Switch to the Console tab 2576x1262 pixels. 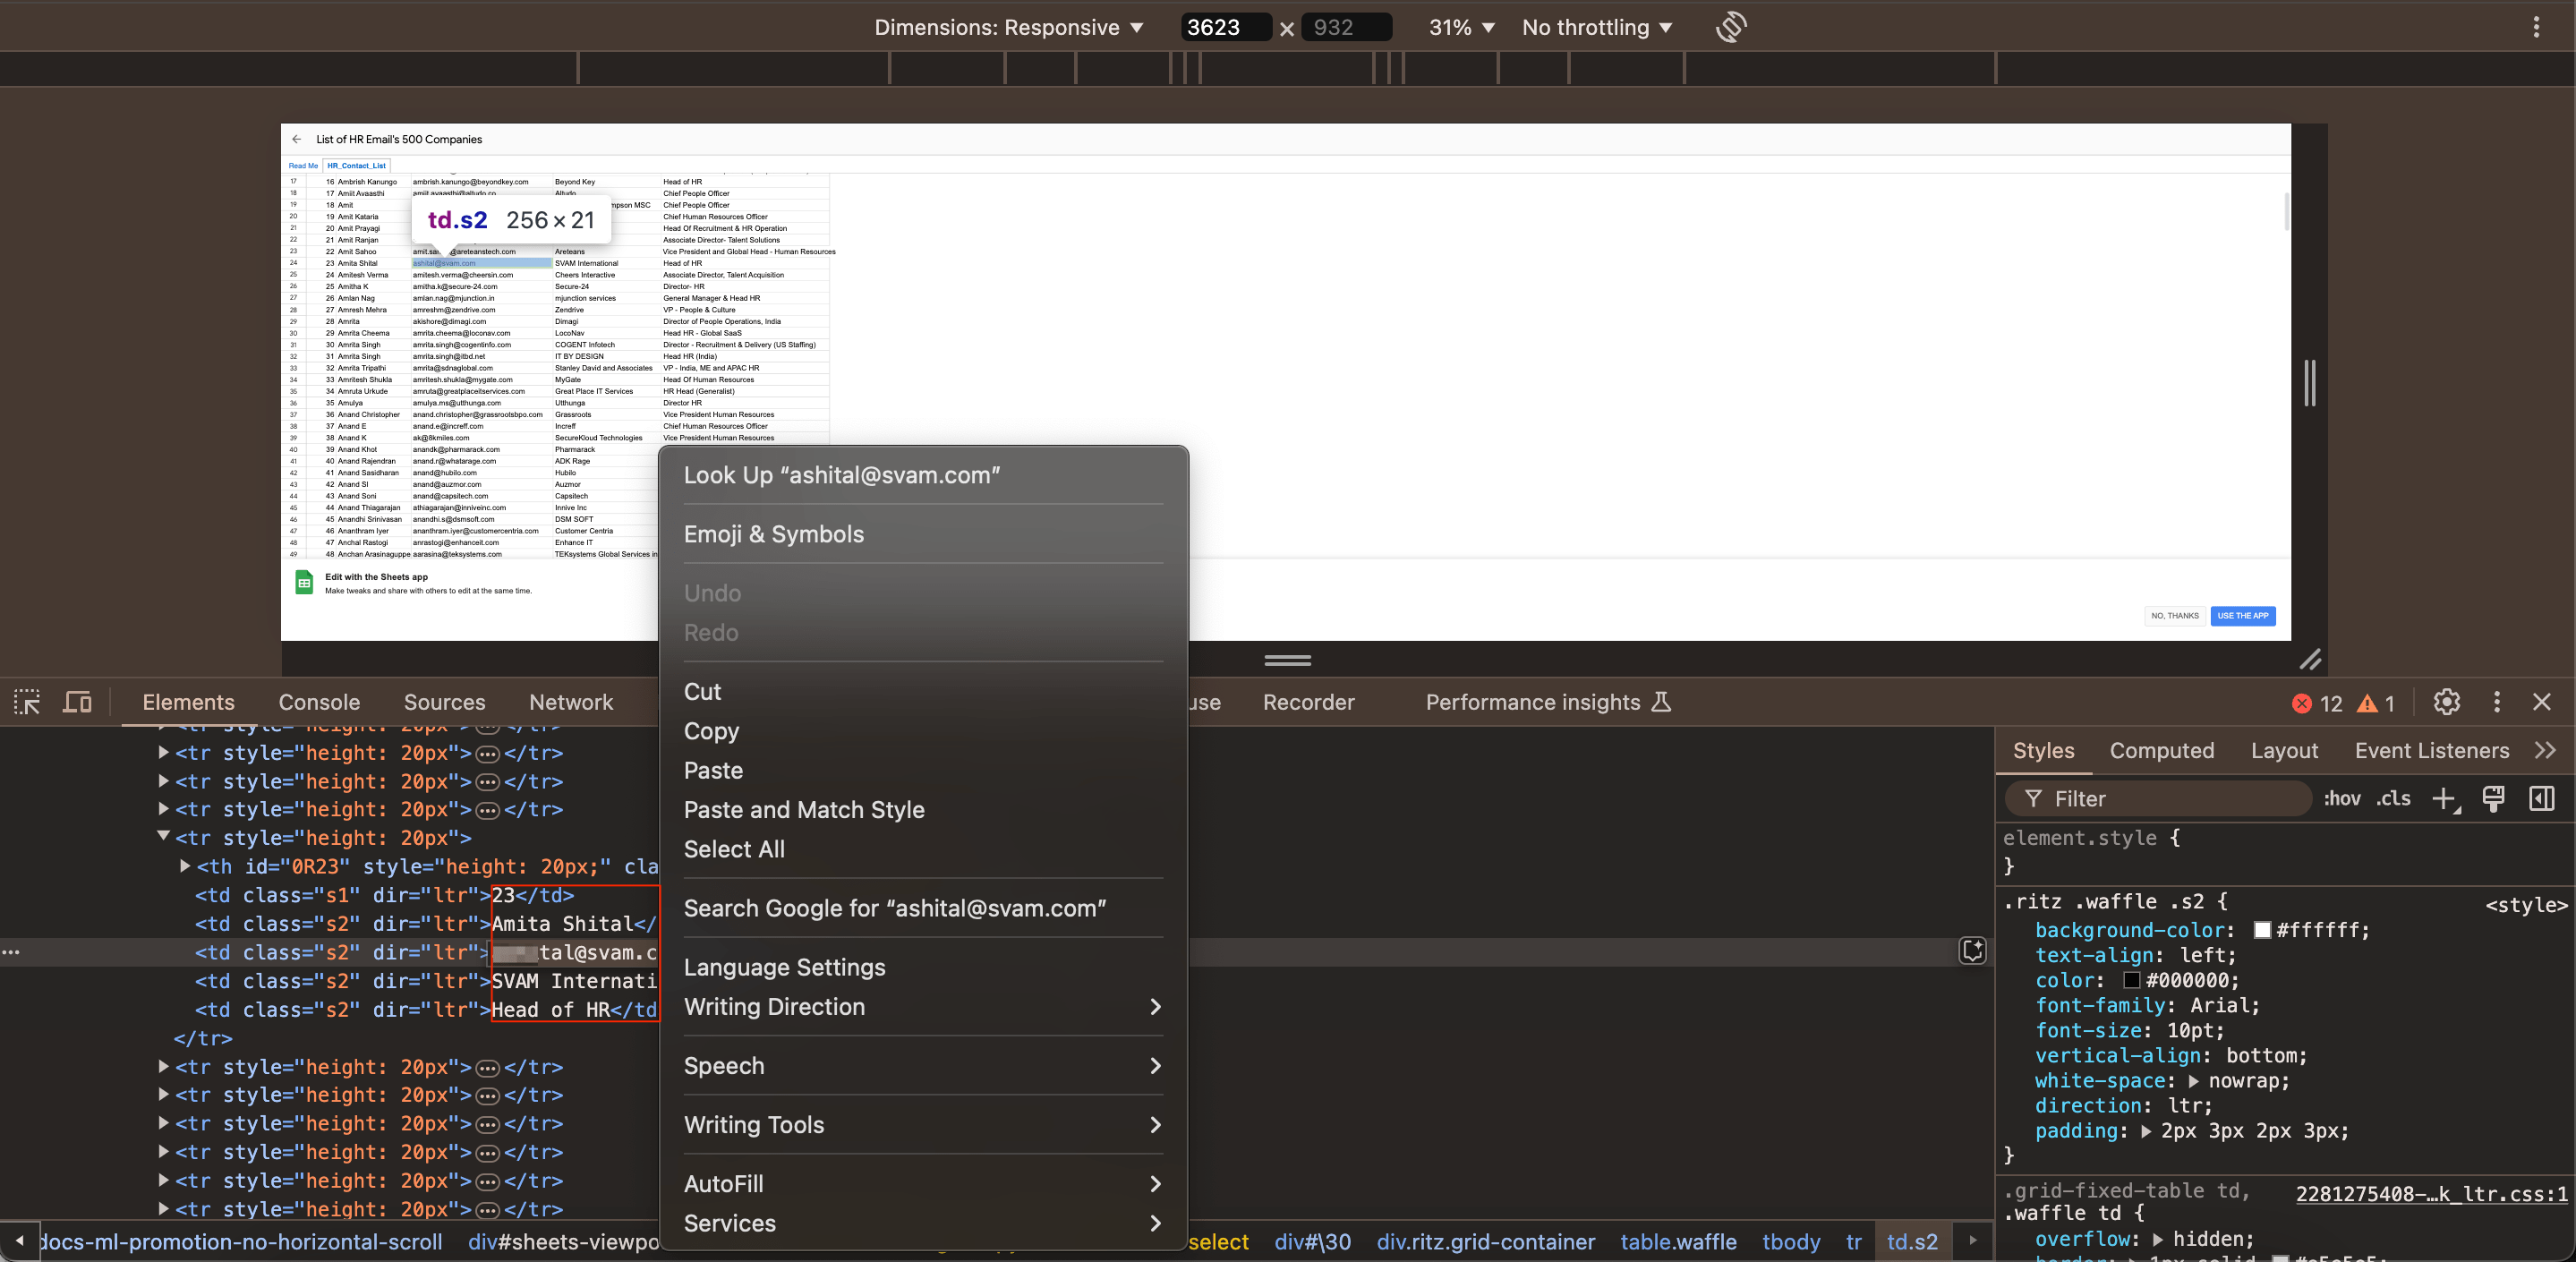click(x=319, y=702)
